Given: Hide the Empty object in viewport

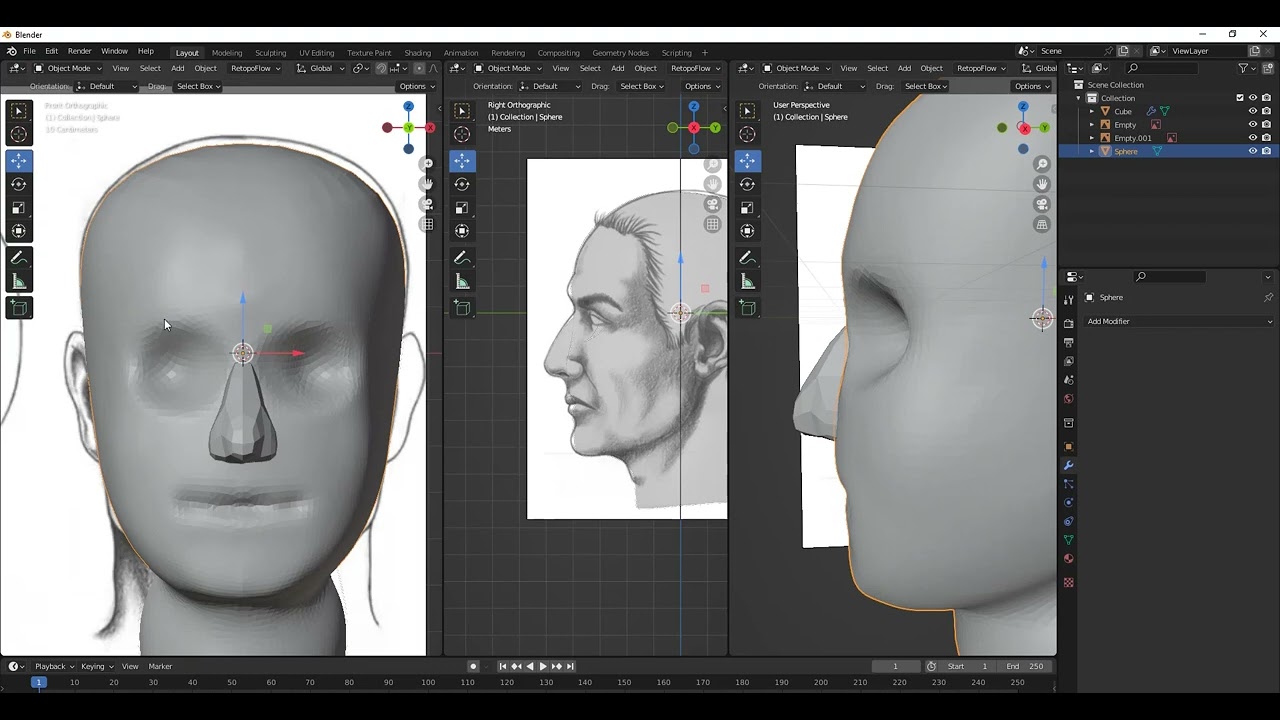Looking at the screenshot, I should click(x=1252, y=124).
